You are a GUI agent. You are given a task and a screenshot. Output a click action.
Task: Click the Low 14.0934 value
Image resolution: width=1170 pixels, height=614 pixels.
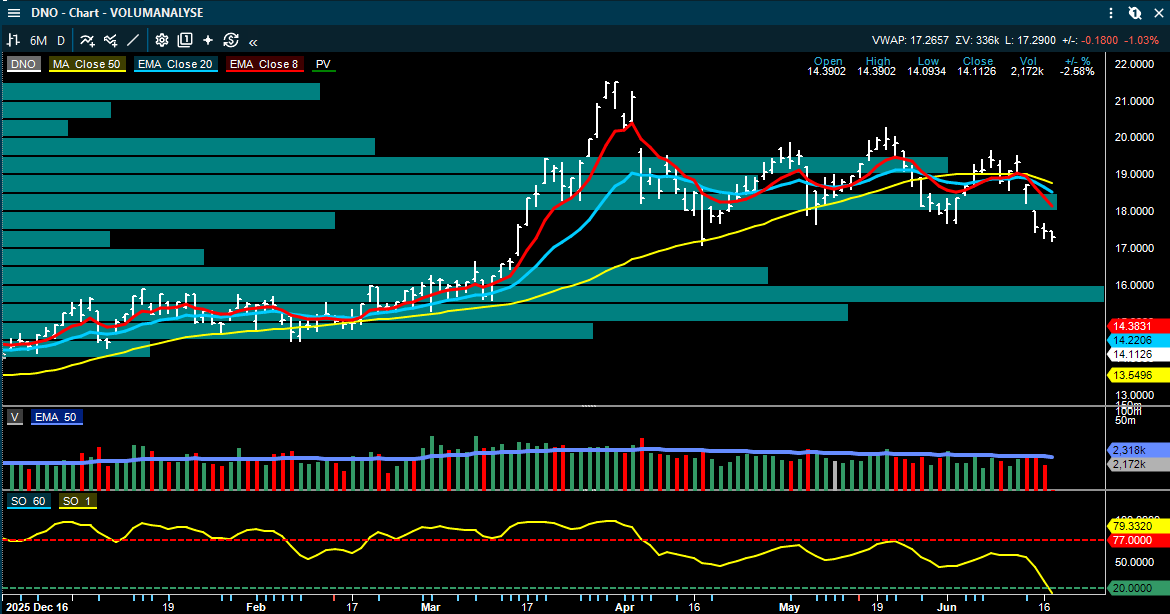pos(927,72)
